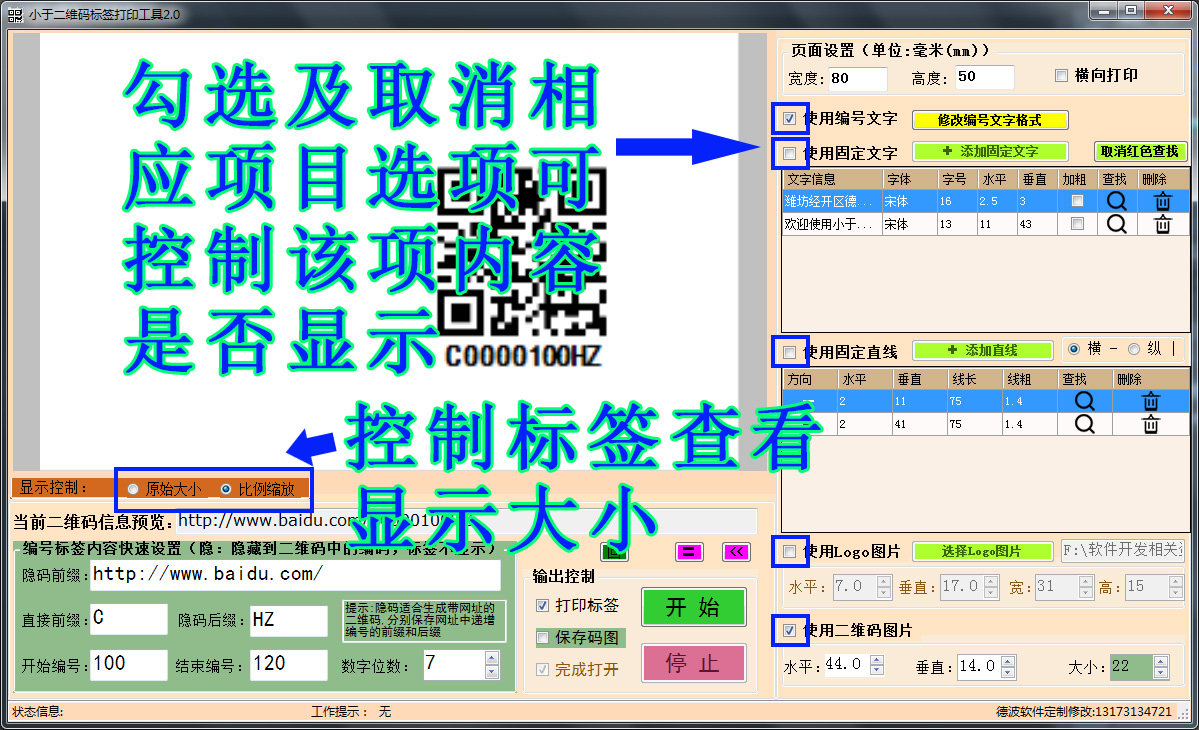Click the QR code 大小 value field
This screenshot has width=1199, height=730.
[x=1131, y=667]
